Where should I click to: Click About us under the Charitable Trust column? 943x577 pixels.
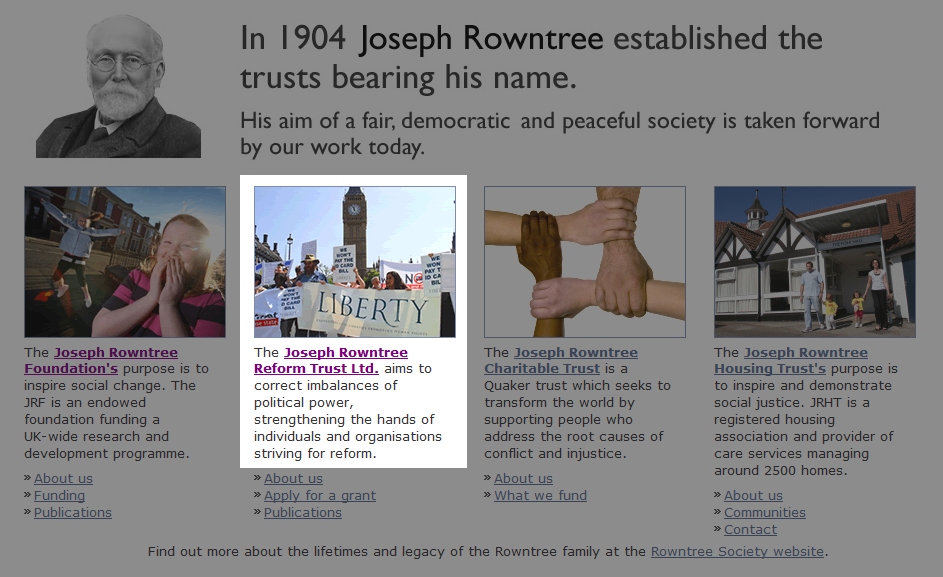pyautogui.click(x=523, y=478)
